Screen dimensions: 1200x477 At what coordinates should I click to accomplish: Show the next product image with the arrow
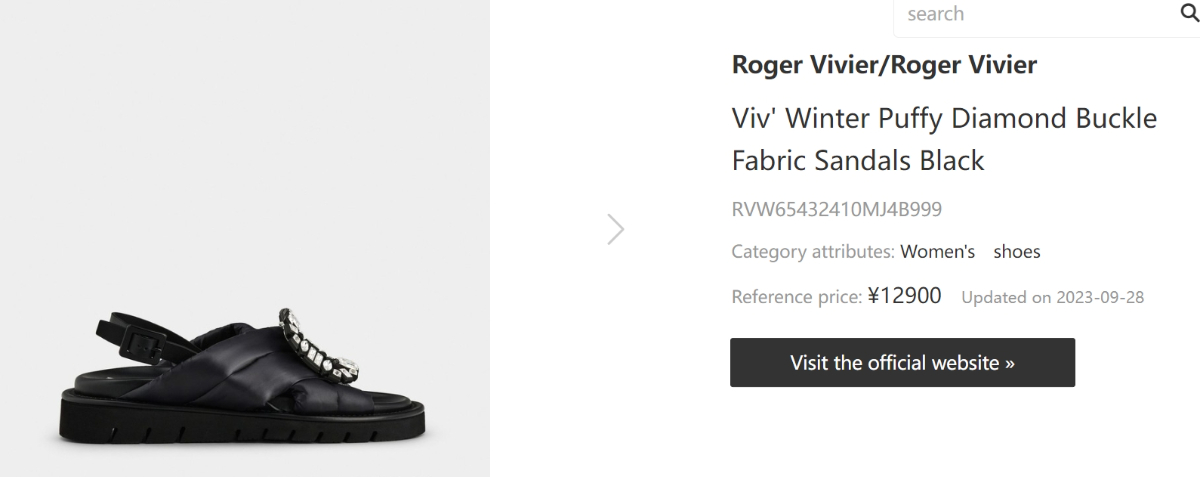point(616,229)
